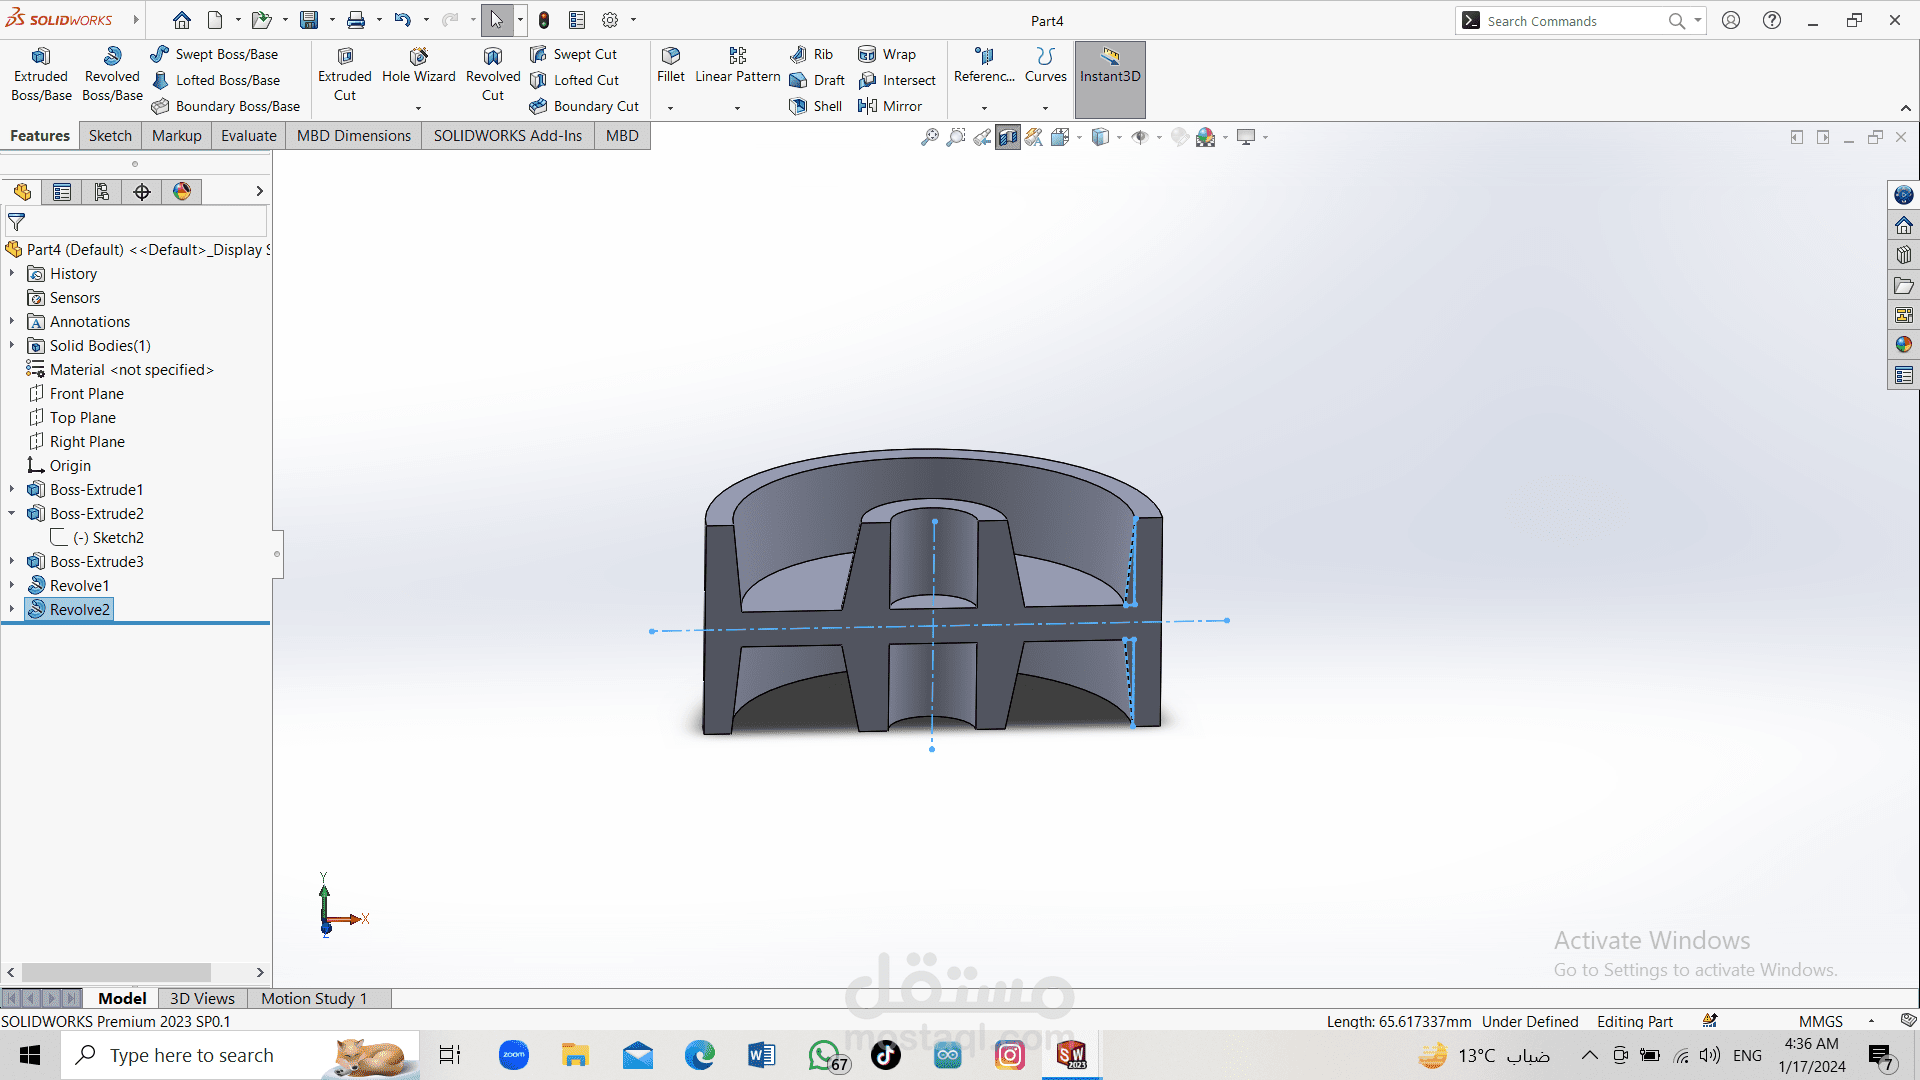Open the Custom Properties task pane tab
The image size is (1920, 1080).
point(1904,375)
